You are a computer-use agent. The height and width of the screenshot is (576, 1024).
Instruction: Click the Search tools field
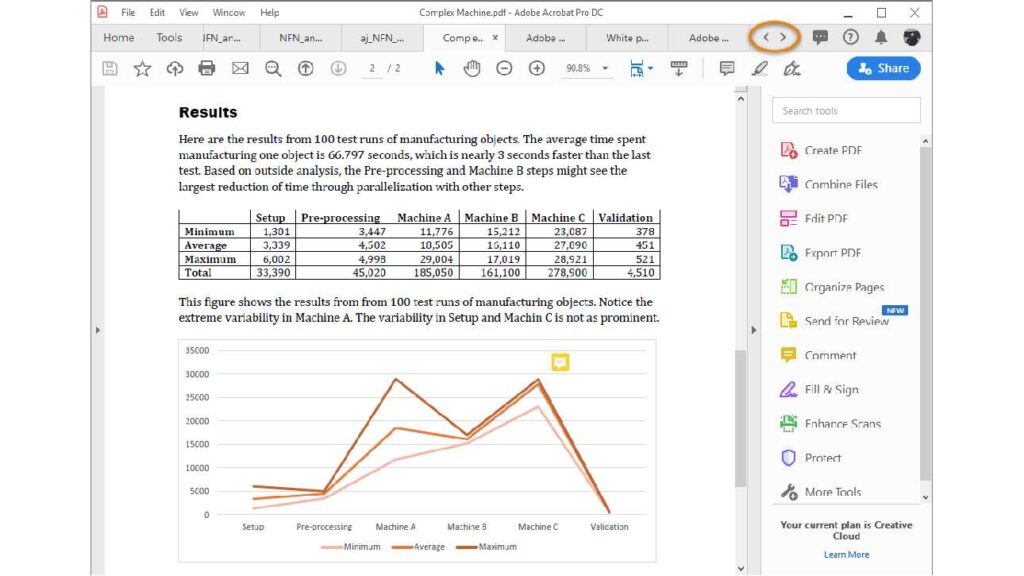pos(846,110)
